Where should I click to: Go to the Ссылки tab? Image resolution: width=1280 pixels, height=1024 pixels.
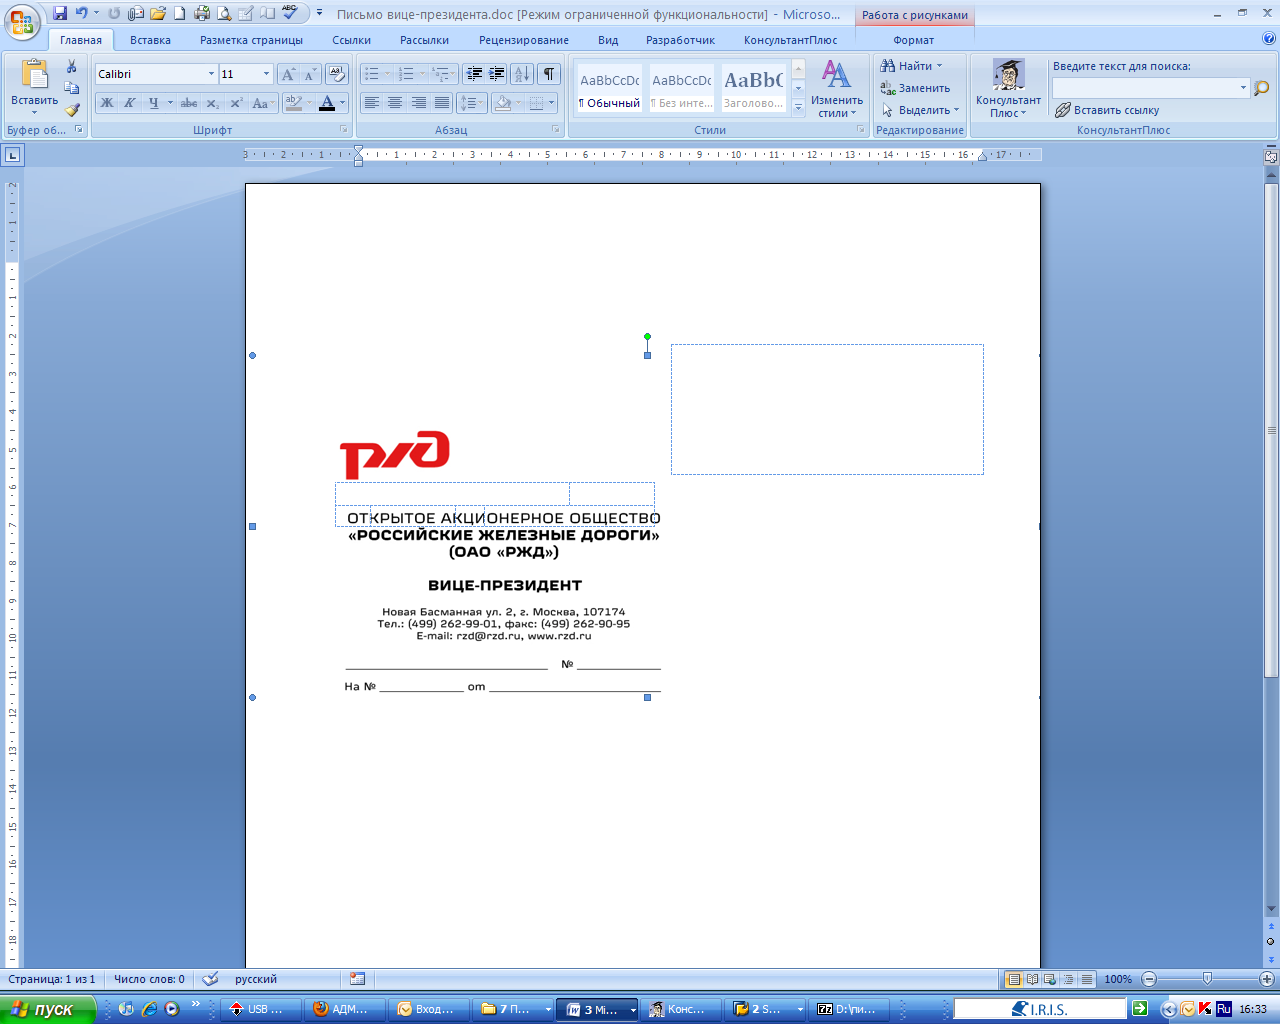[x=351, y=40]
